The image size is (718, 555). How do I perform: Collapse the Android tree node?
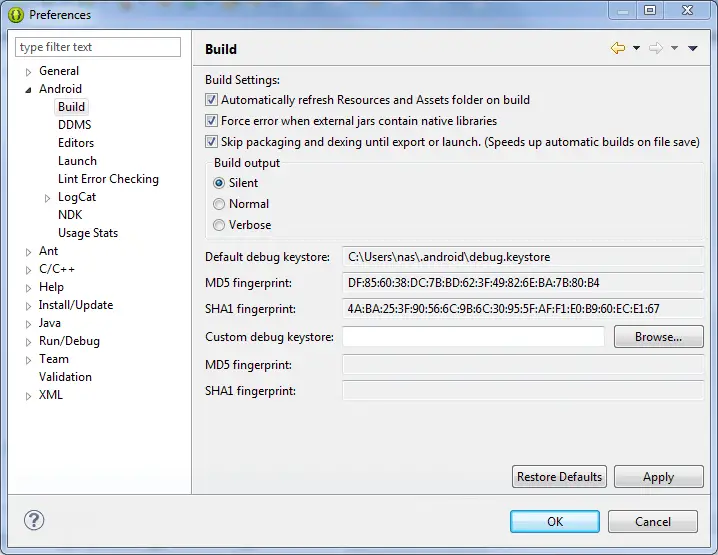[29, 90]
